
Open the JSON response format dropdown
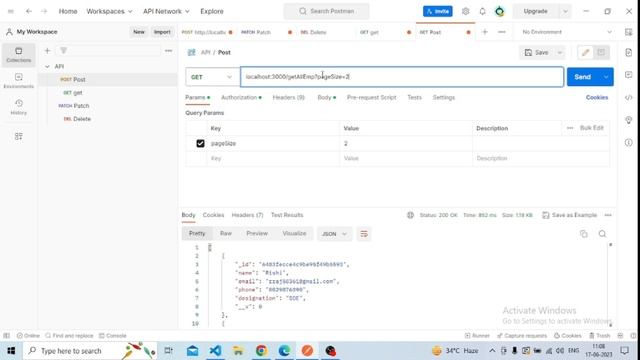pos(334,234)
